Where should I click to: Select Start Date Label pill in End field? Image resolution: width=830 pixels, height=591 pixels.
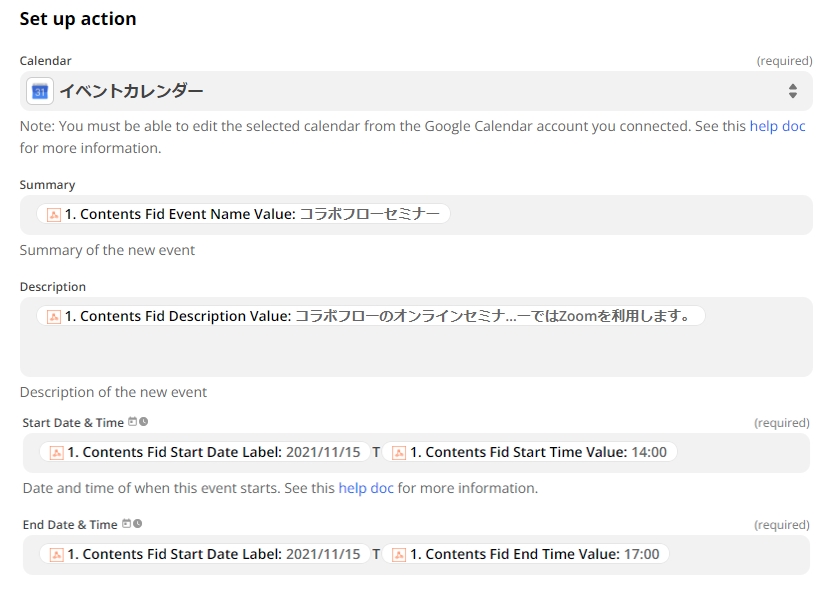pyautogui.click(x=204, y=554)
